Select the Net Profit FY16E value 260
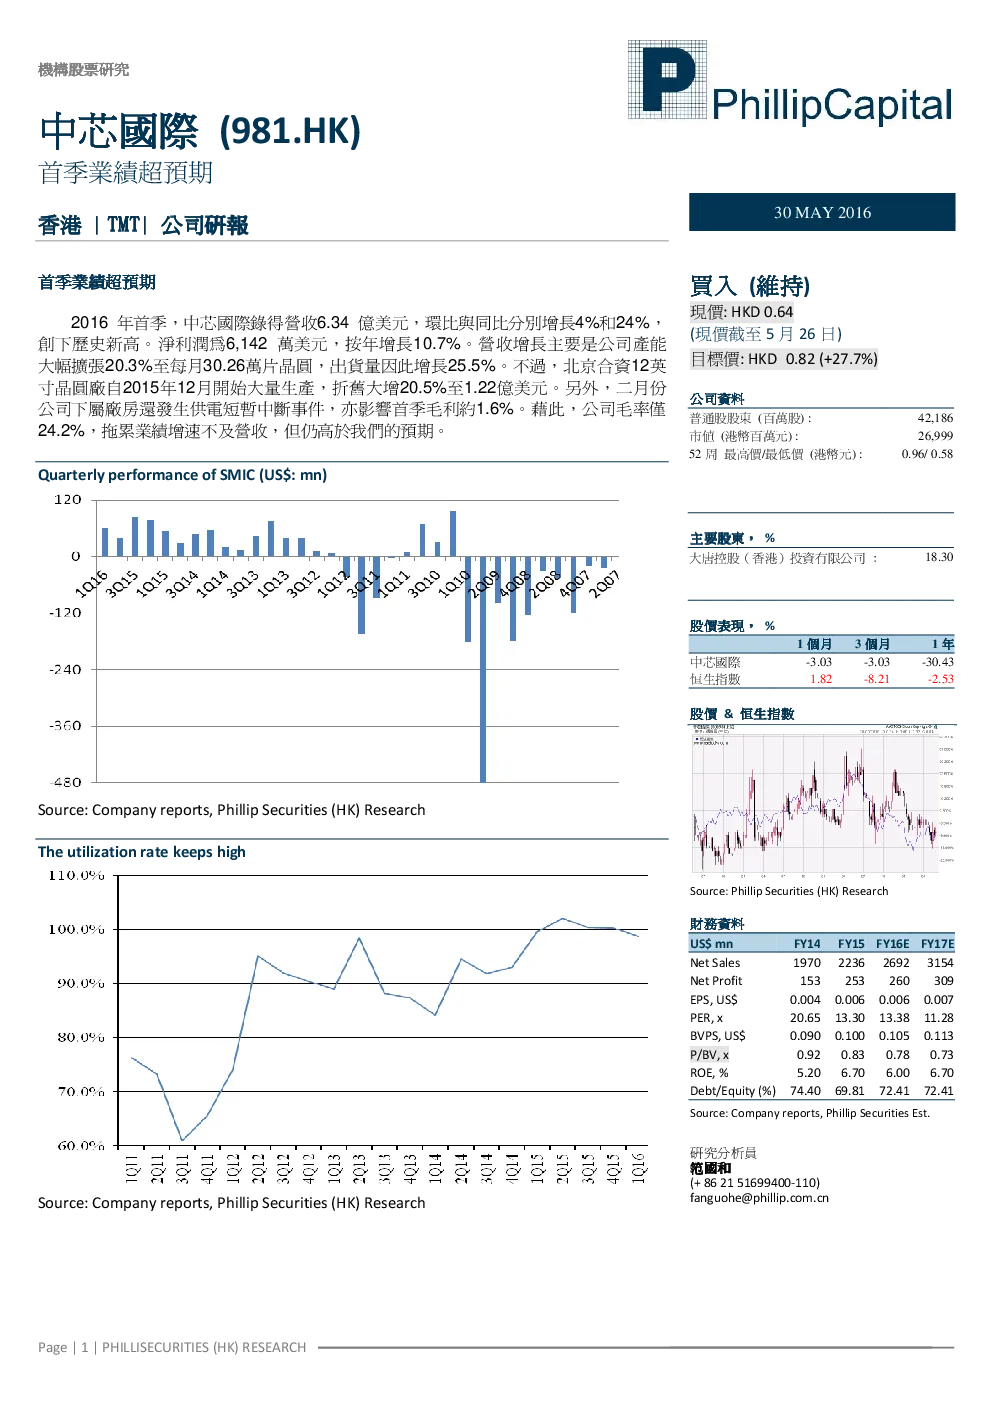The height and width of the screenshot is (1403, 992). click(899, 981)
